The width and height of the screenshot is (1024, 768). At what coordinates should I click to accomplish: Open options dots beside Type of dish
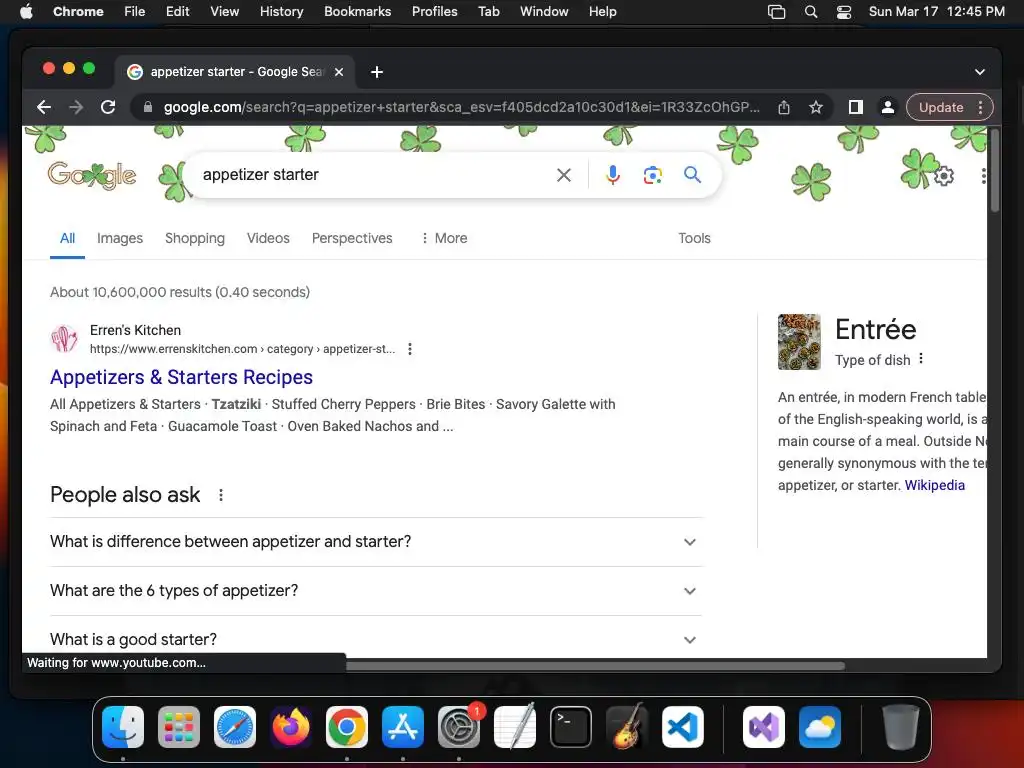point(921,359)
